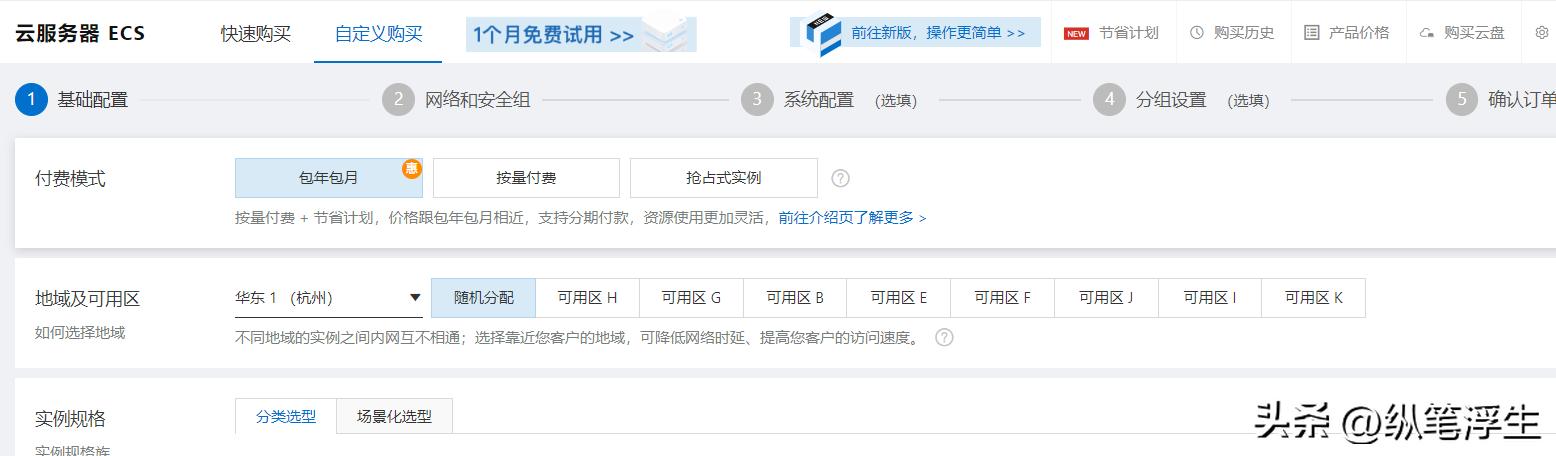1556x456 pixels.
Task: Click the cloud disk icon beside 购买云盘
Action: (x=1427, y=33)
